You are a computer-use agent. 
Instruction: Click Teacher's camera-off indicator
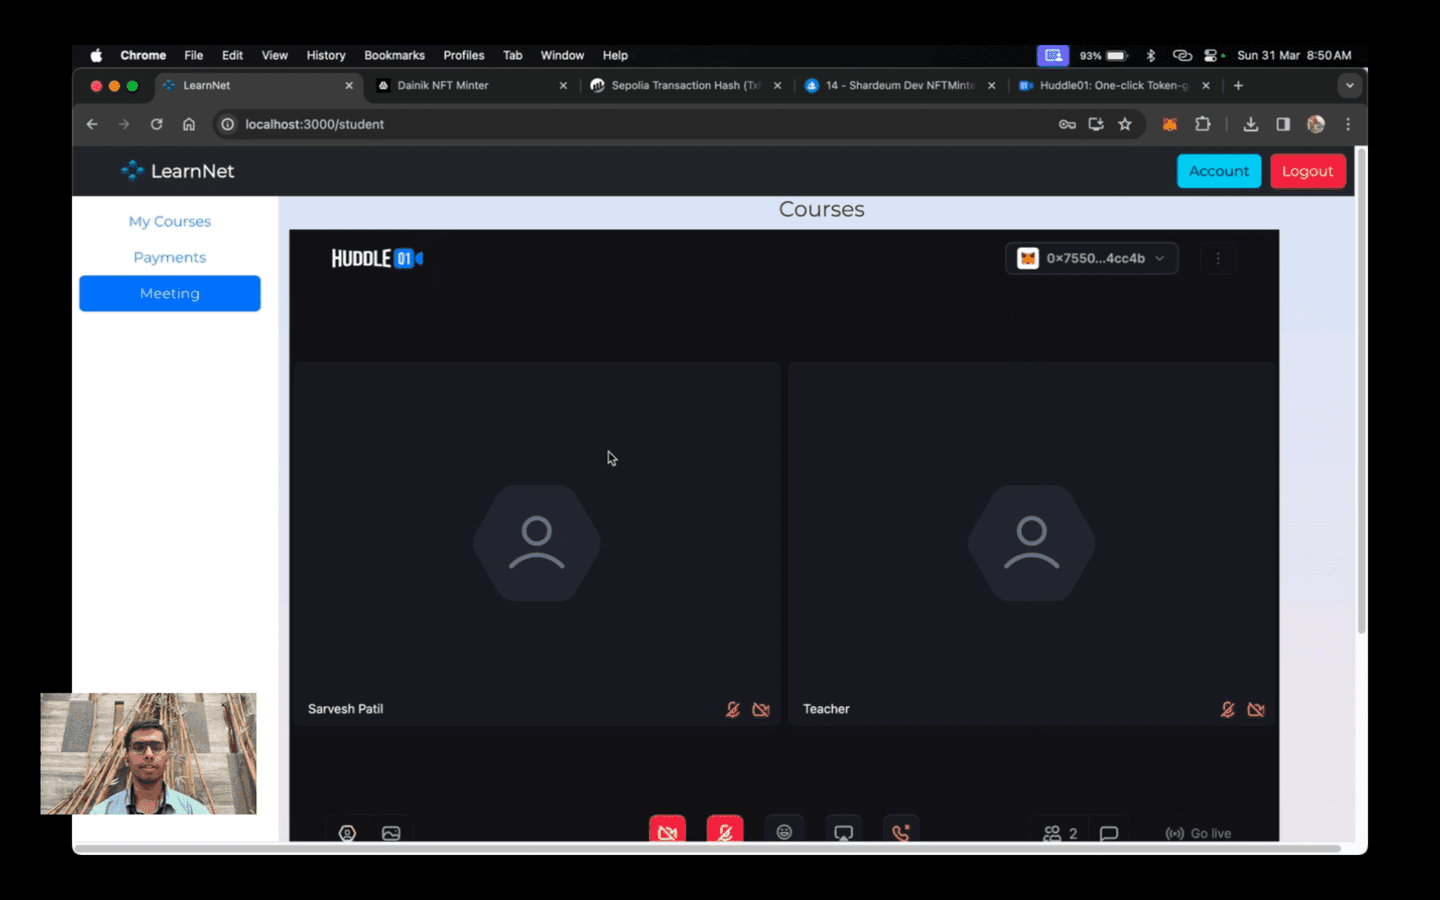pos(1256,709)
